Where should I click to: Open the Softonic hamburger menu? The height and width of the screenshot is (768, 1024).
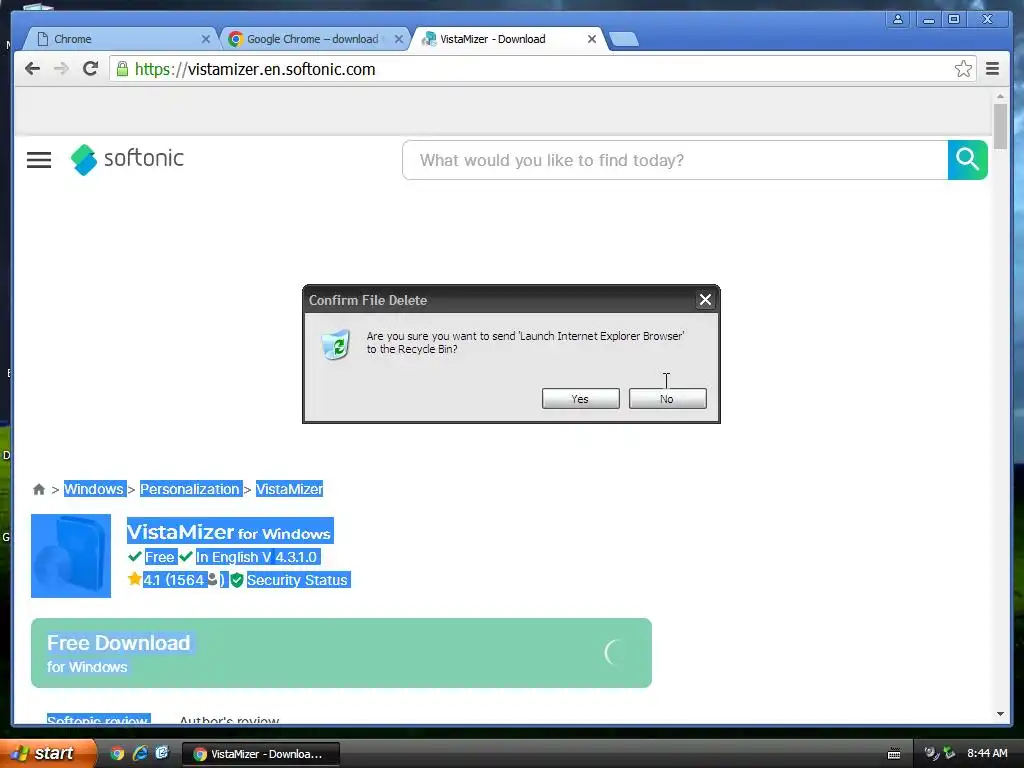(39, 160)
